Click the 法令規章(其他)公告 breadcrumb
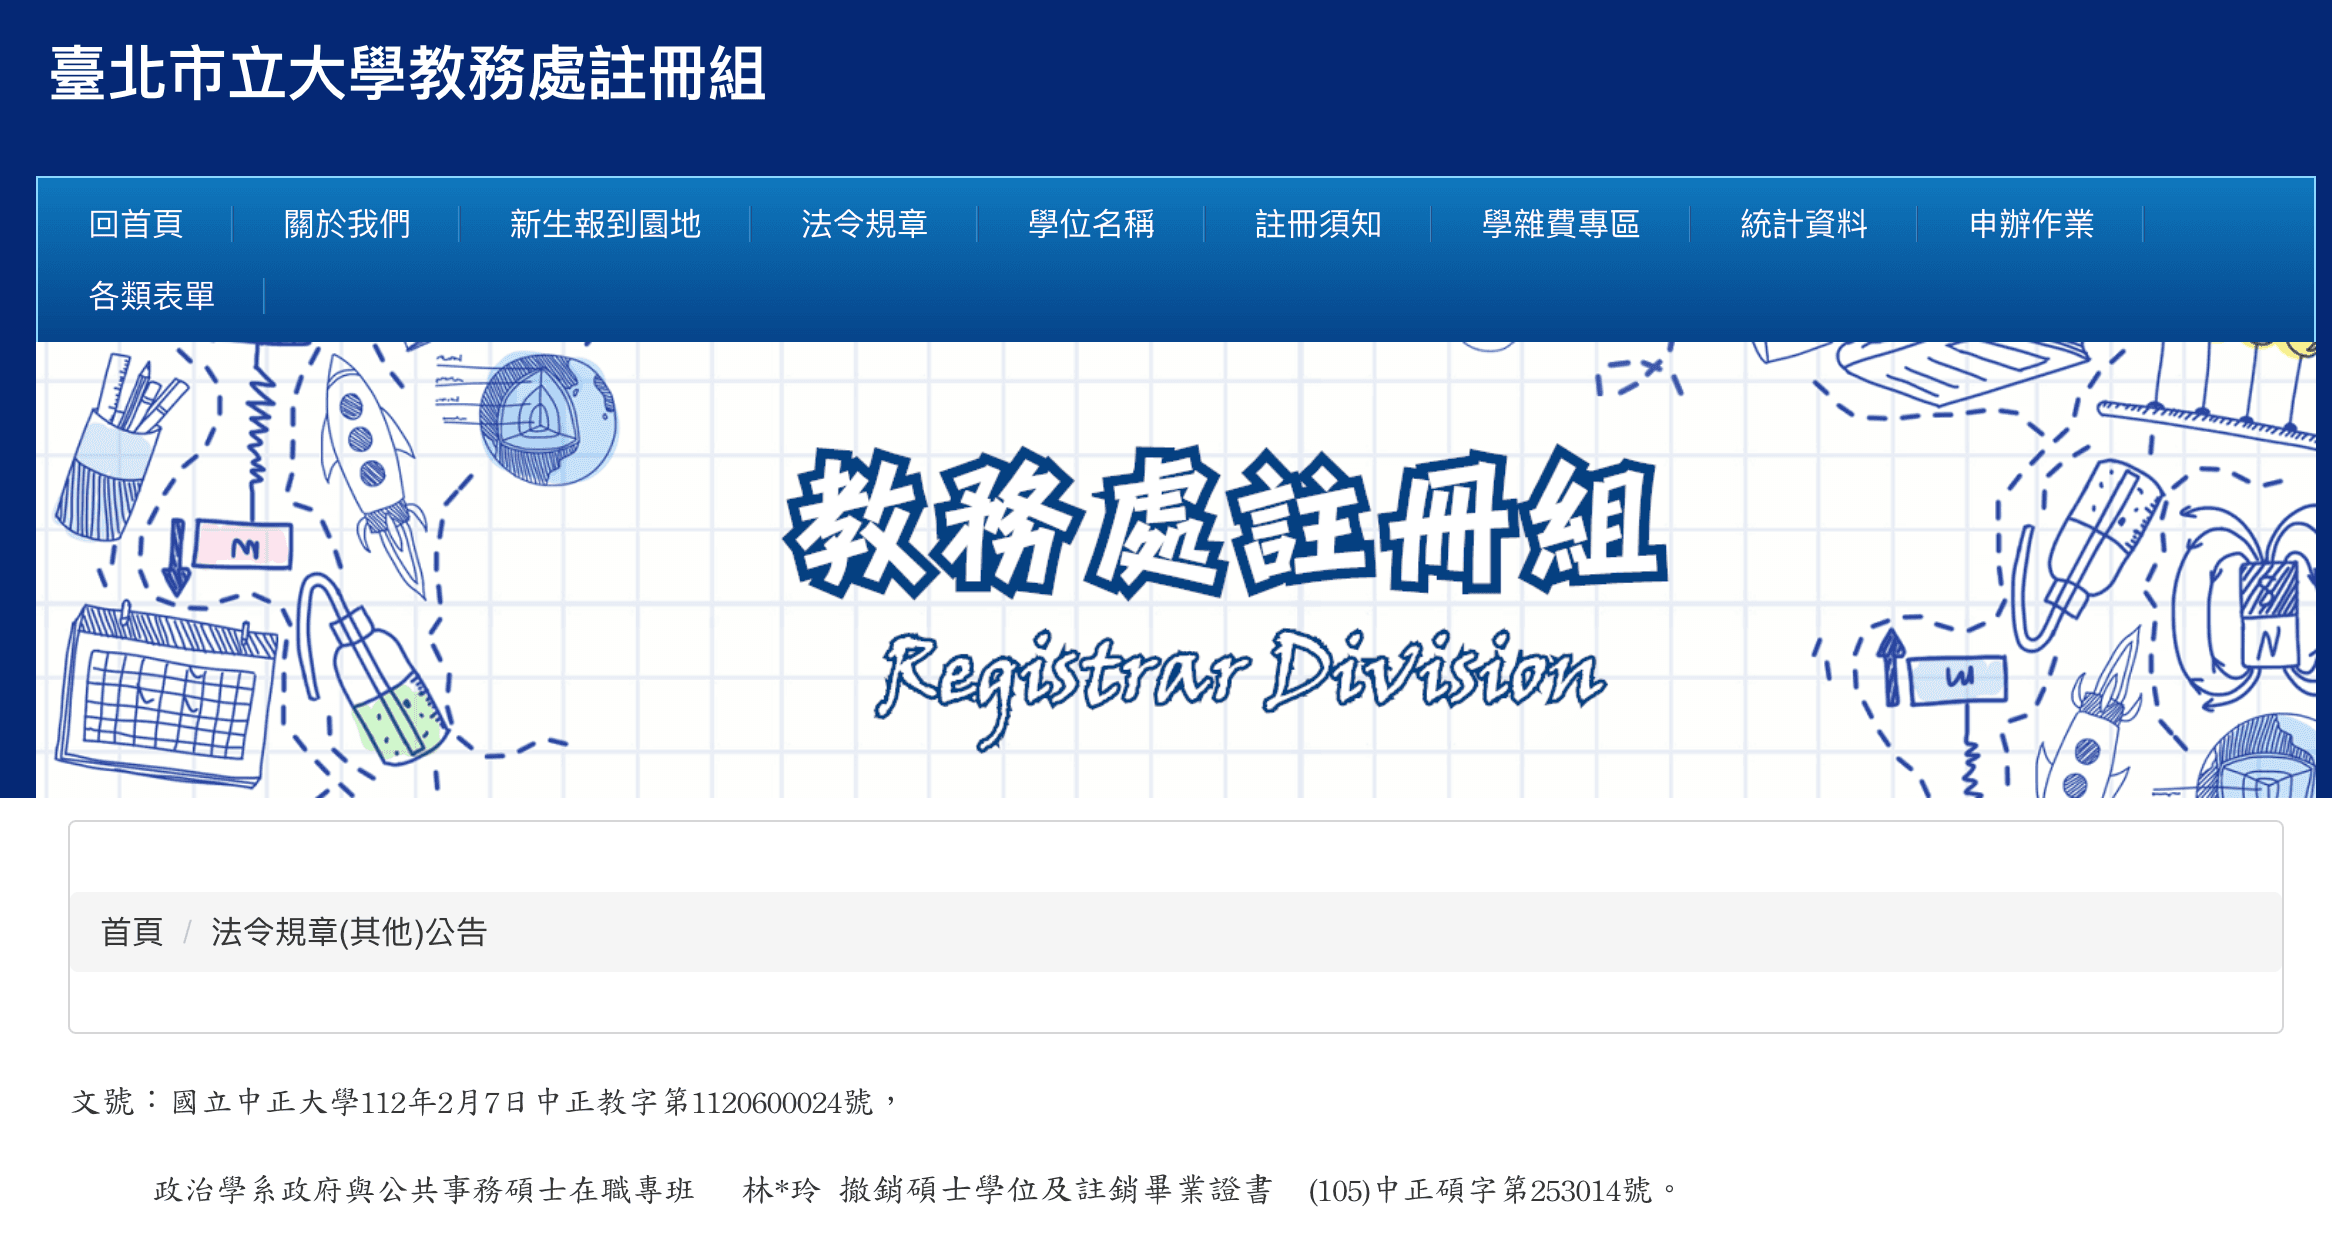This screenshot has height=1244, width=2332. [x=349, y=932]
